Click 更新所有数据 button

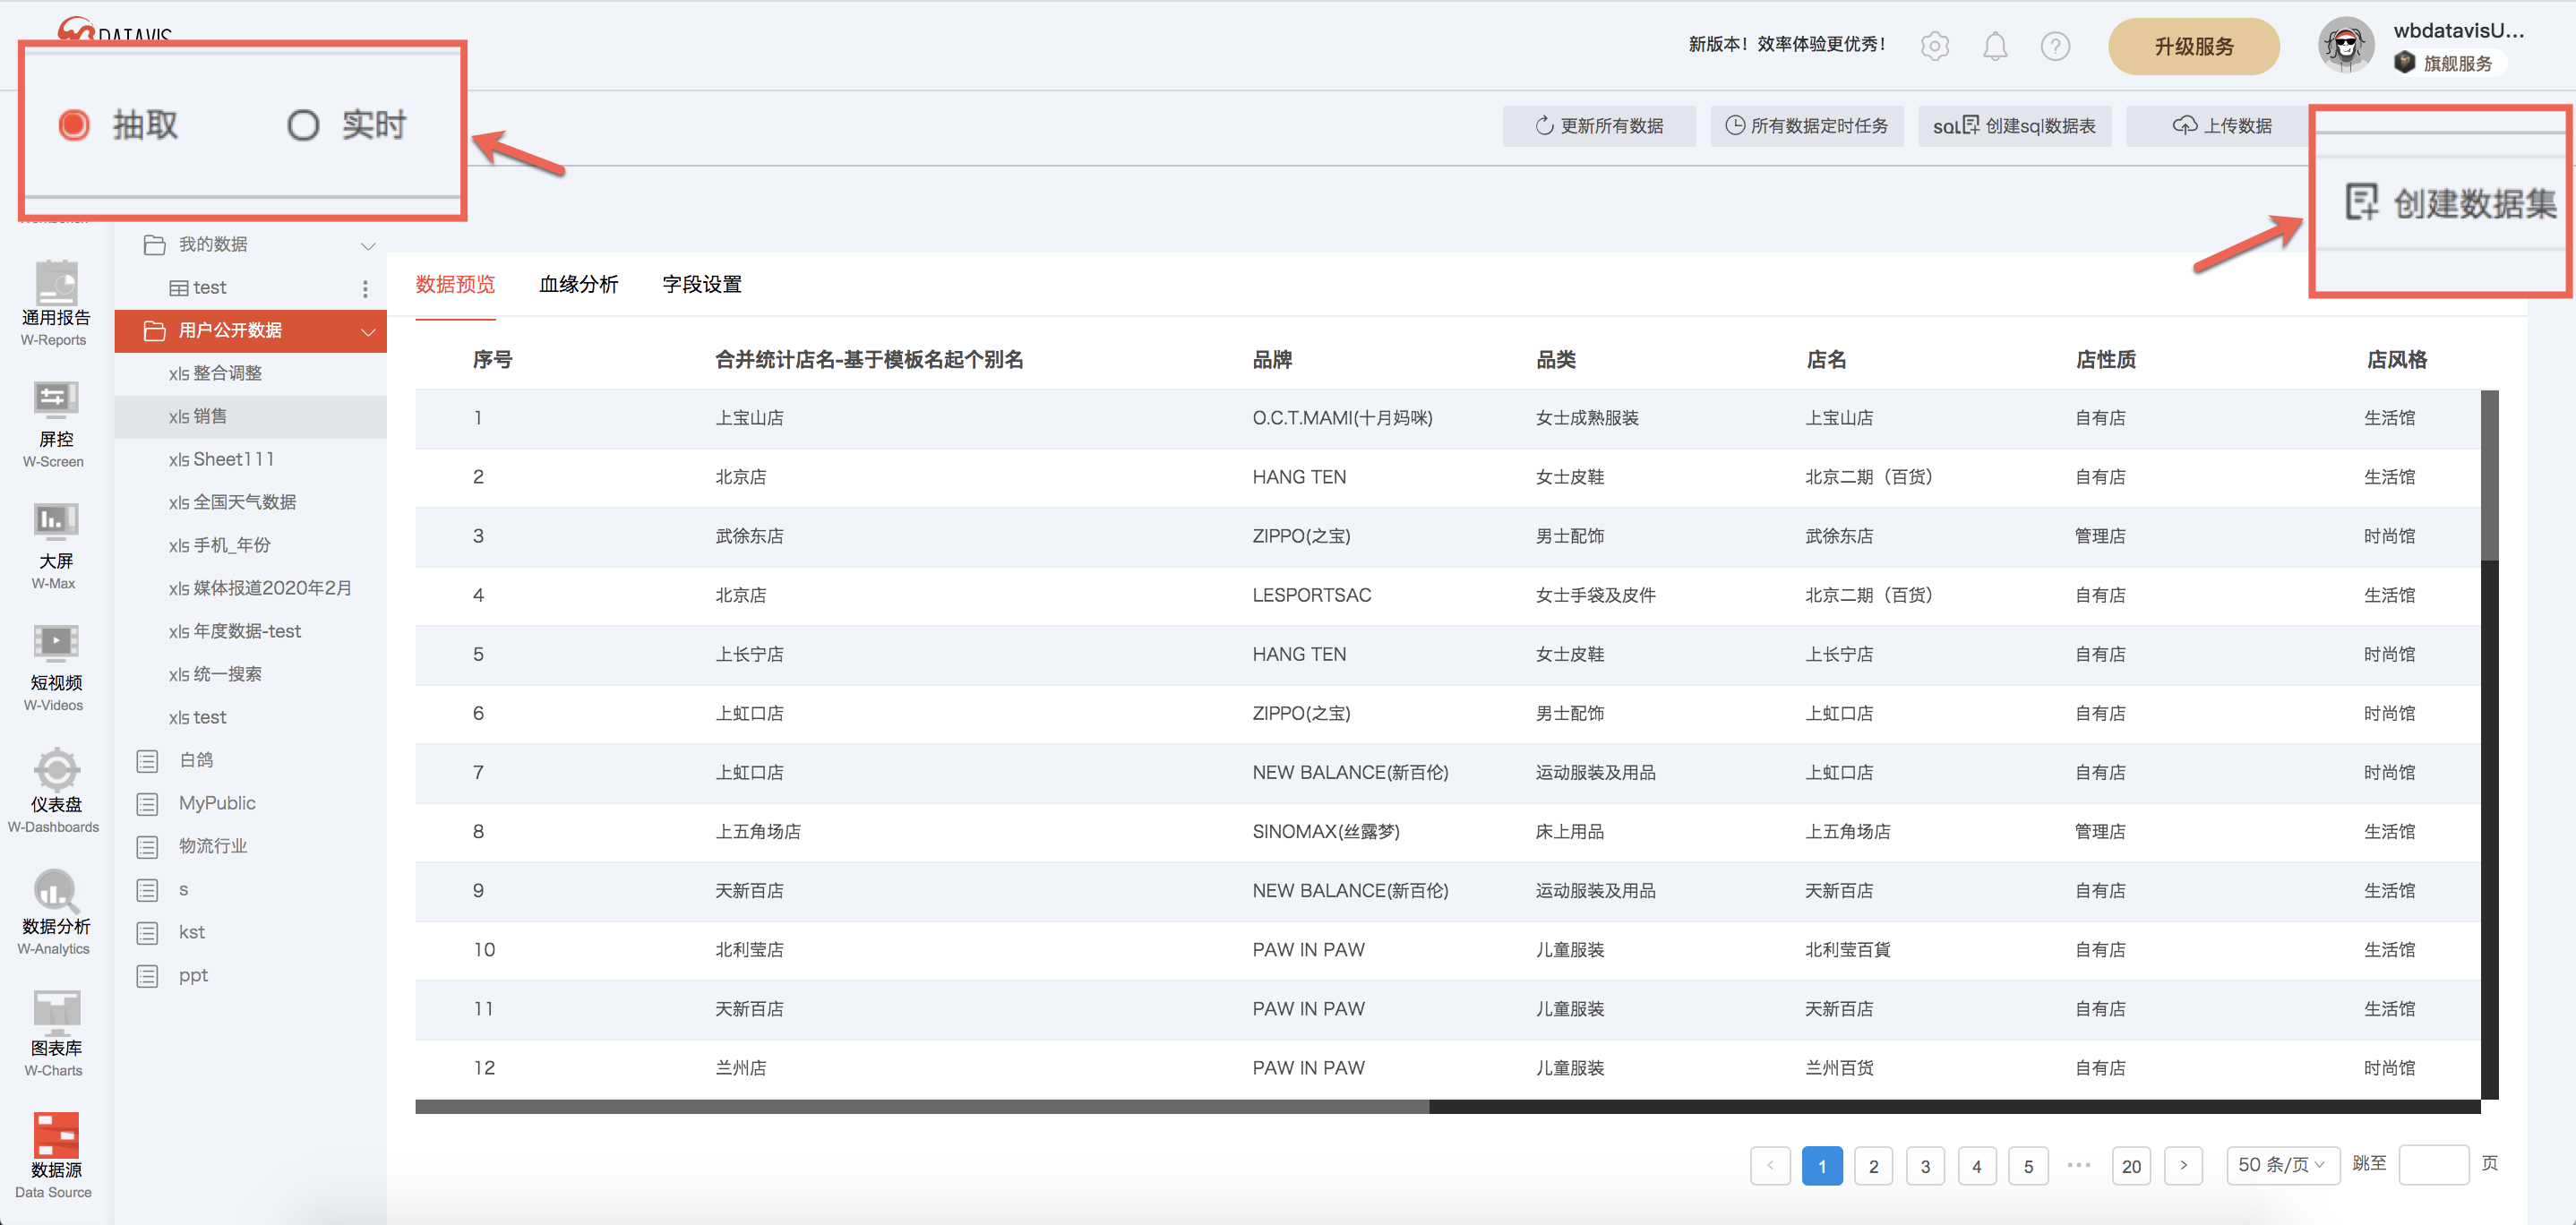pyautogui.click(x=1598, y=126)
